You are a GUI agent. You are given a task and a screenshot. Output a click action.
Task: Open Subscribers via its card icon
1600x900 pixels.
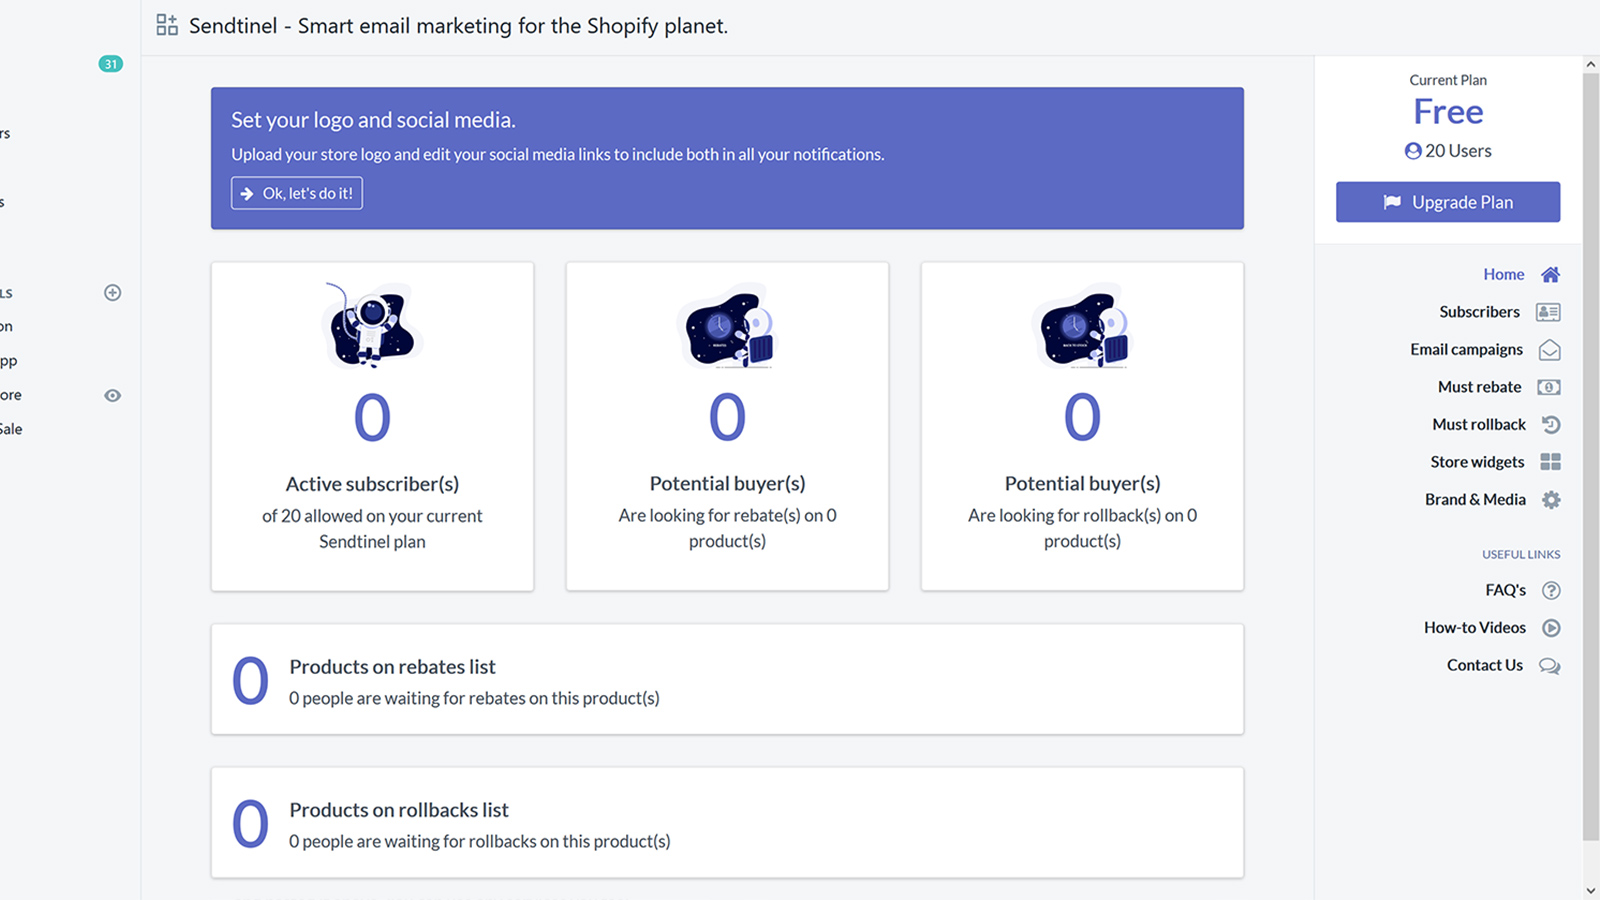[x=1548, y=312]
